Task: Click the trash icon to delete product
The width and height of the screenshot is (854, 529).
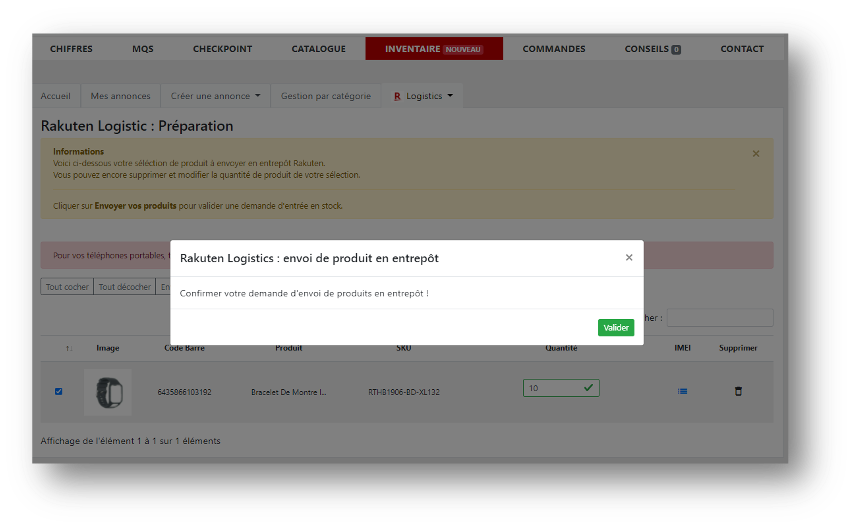Action: coord(738,391)
